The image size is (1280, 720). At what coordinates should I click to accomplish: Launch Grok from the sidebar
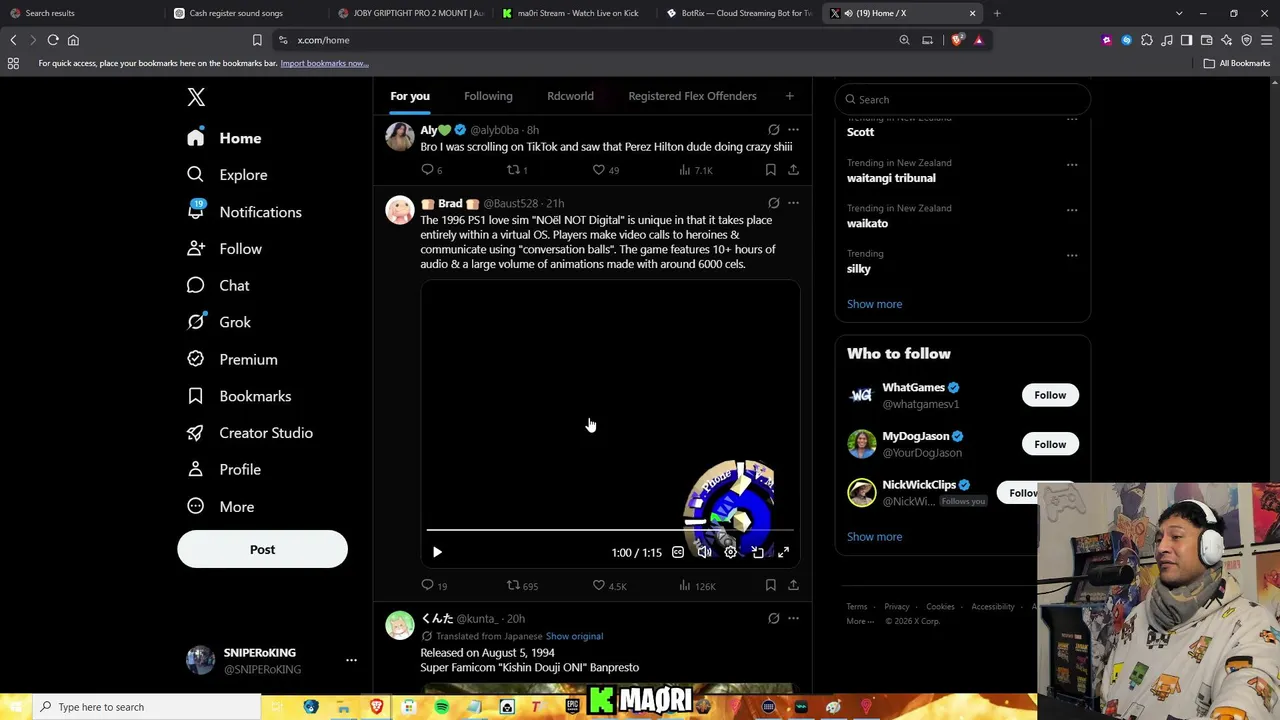pyautogui.click(x=219, y=322)
